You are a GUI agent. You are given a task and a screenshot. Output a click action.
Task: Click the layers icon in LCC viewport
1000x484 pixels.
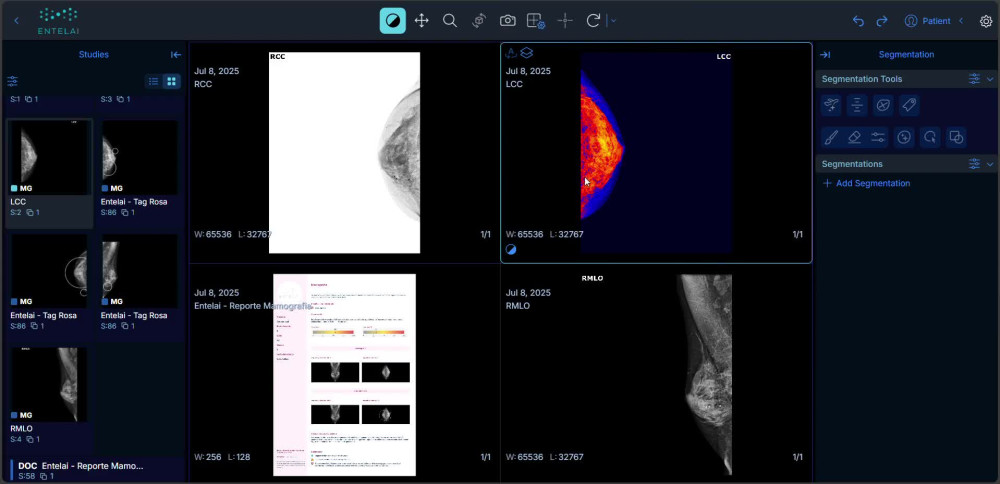[x=527, y=54]
